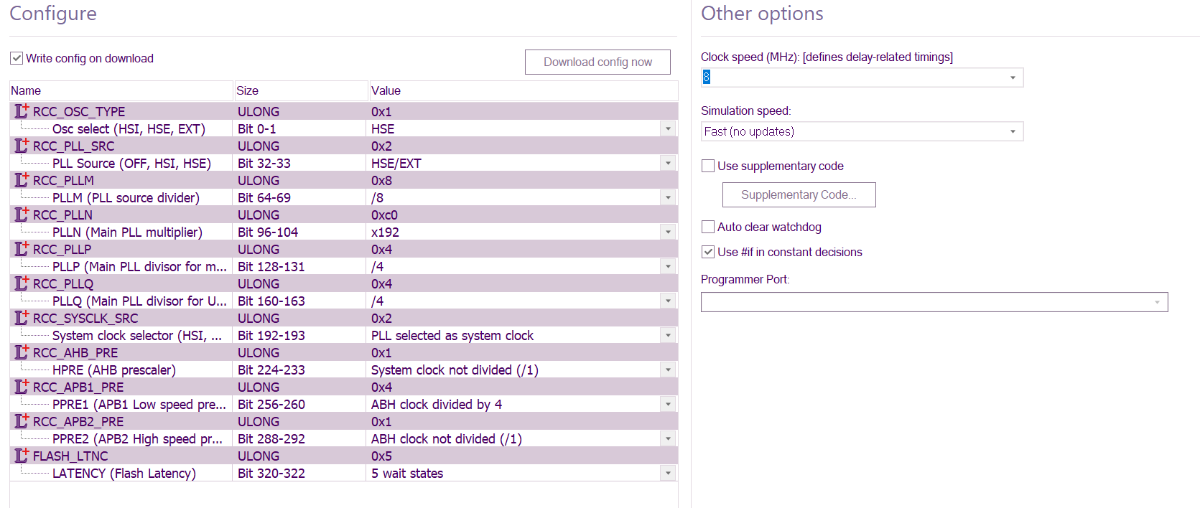Image resolution: width=1200 pixels, height=508 pixels.
Task: Disable Use #if in constant decisions
Action: click(x=708, y=252)
